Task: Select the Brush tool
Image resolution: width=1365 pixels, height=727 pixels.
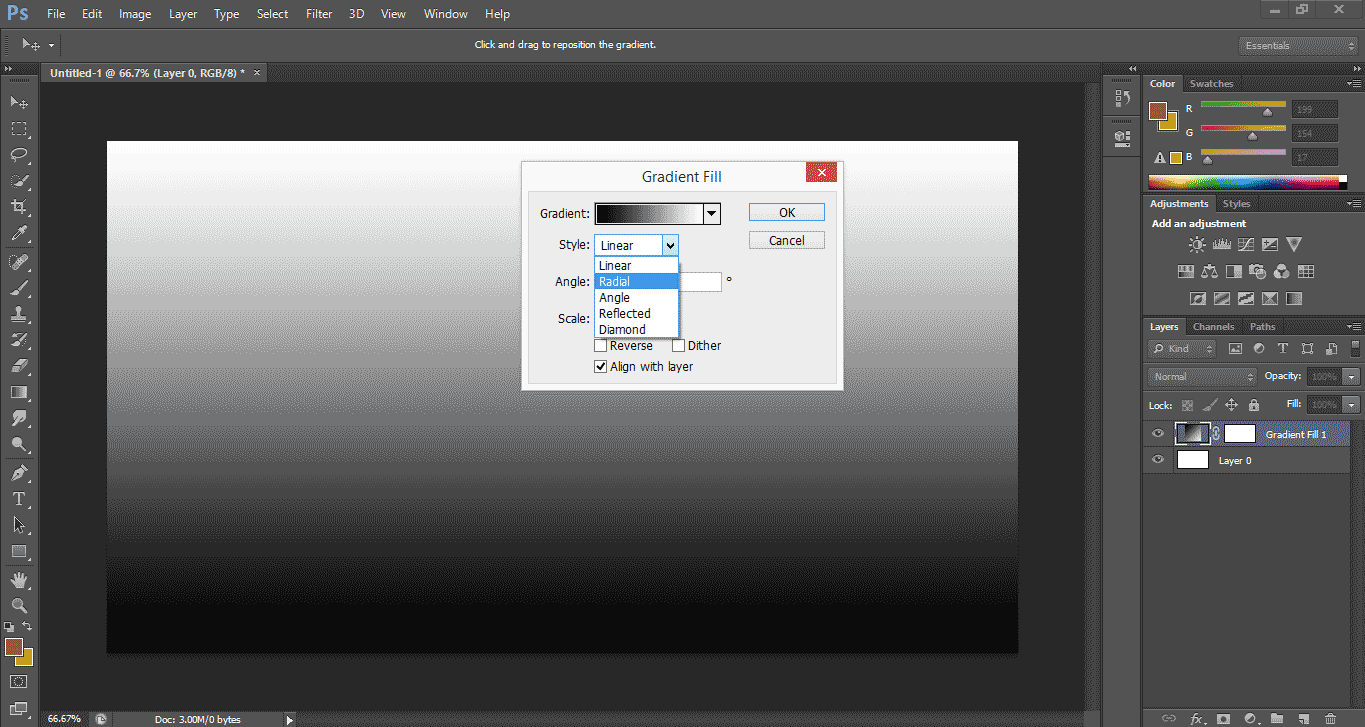Action: tap(19, 288)
